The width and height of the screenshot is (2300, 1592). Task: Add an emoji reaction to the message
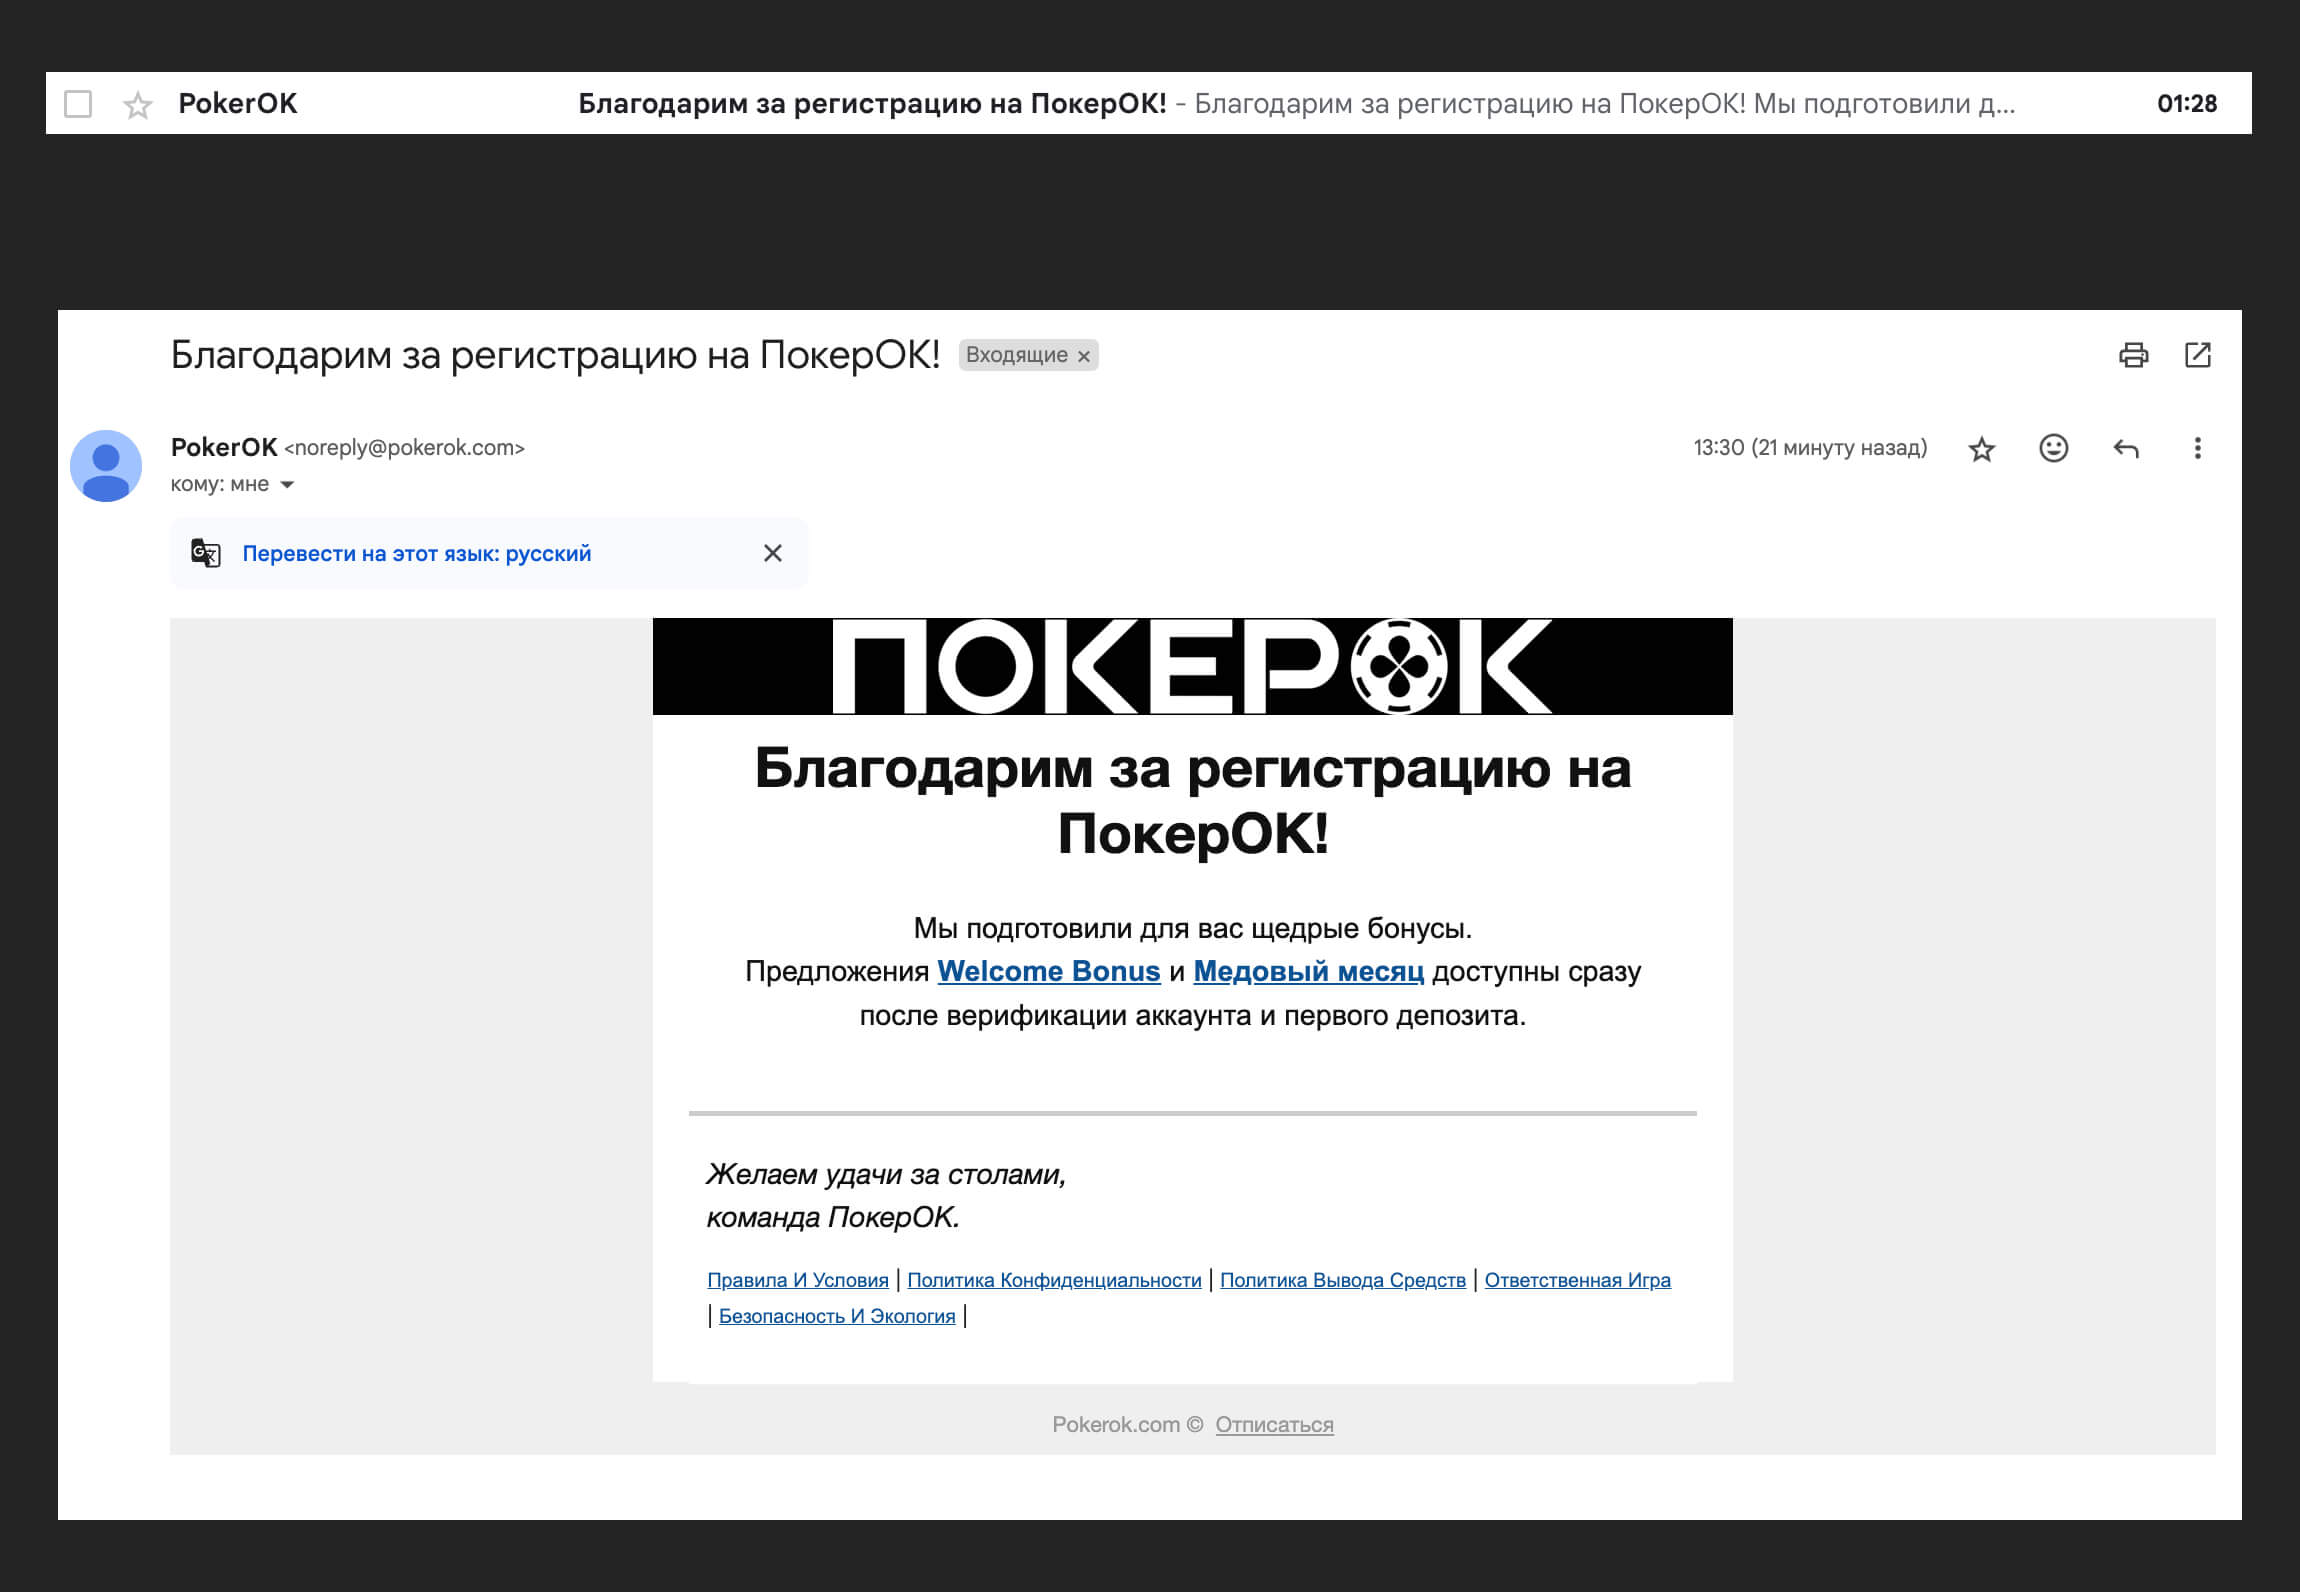tap(2052, 448)
